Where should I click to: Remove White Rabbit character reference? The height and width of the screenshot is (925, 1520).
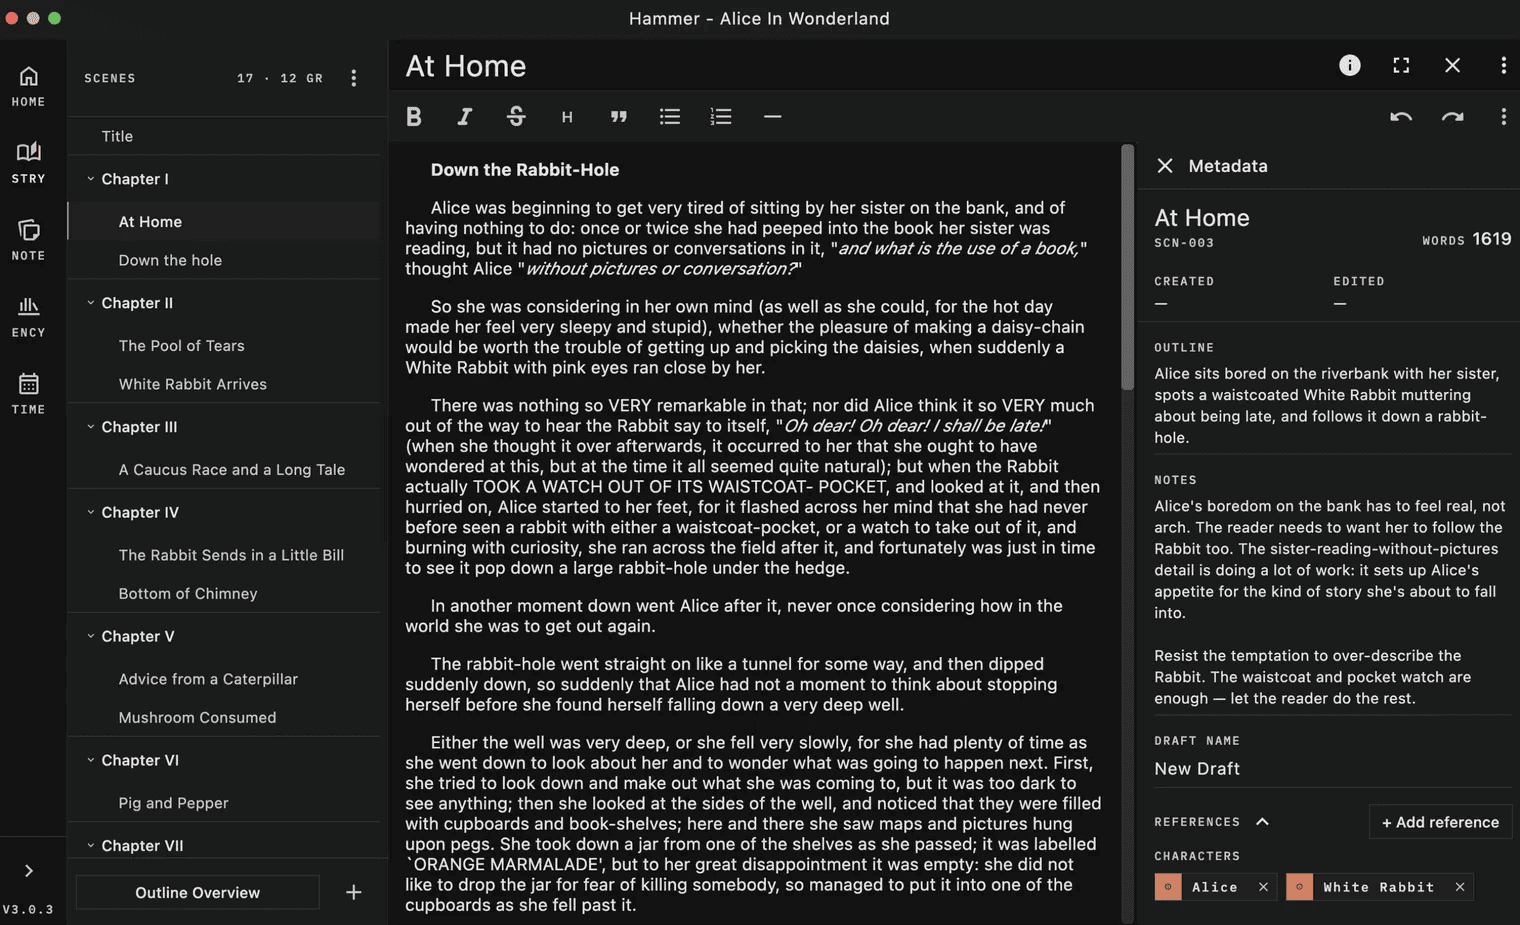click(1460, 887)
